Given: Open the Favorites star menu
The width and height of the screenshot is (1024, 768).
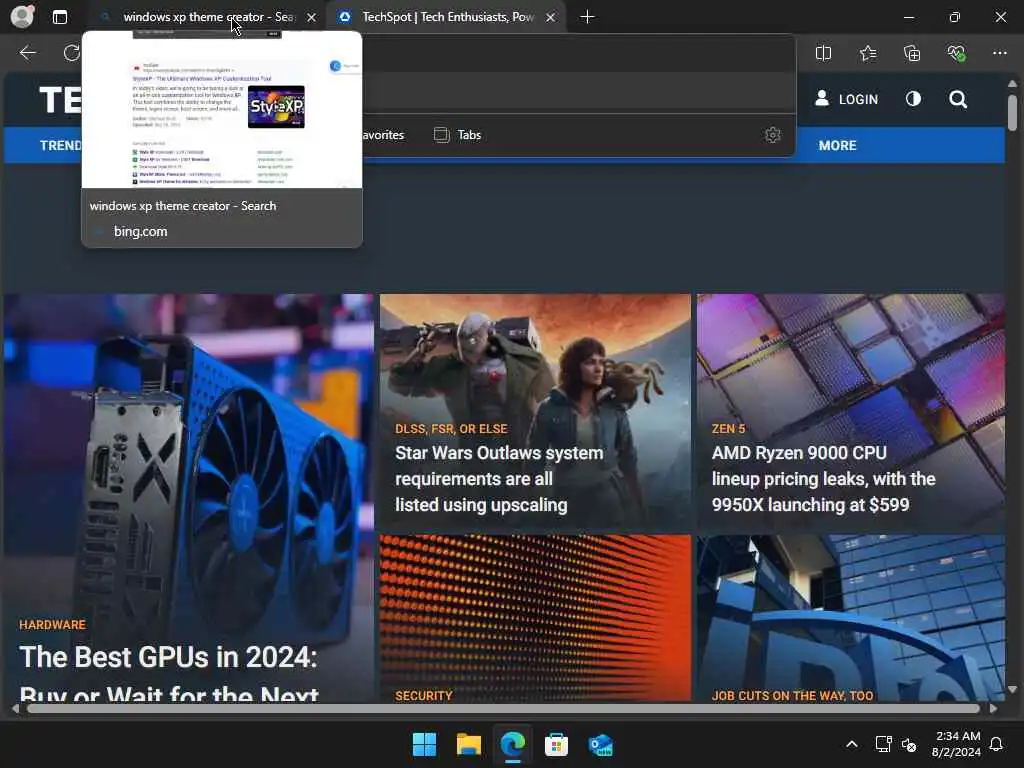Looking at the screenshot, I should coord(868,54).
